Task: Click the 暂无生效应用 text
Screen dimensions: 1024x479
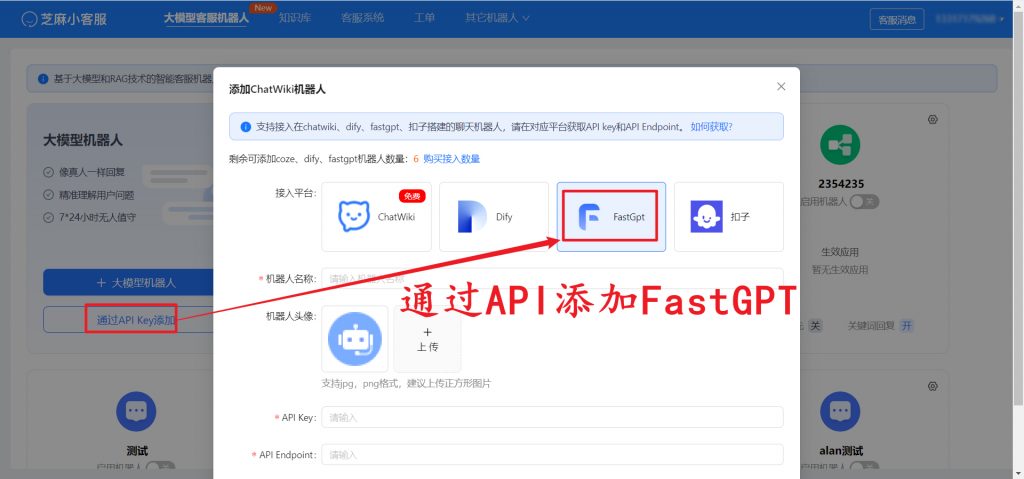Action: click(x=840, y=269)
